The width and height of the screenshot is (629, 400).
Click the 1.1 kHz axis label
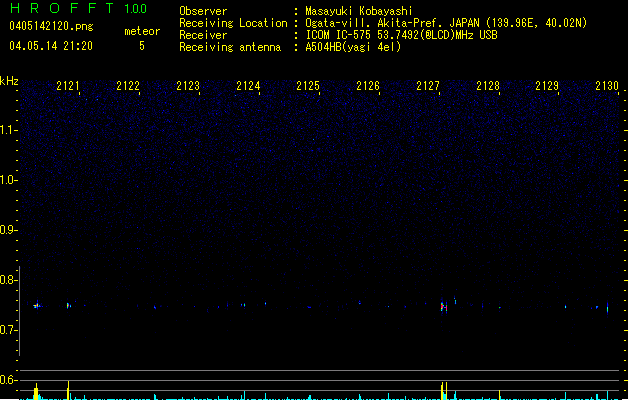(8, 130)
